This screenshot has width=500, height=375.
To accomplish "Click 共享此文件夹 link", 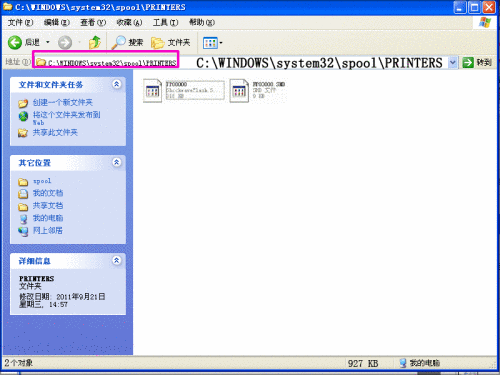I will coord(55,133).
